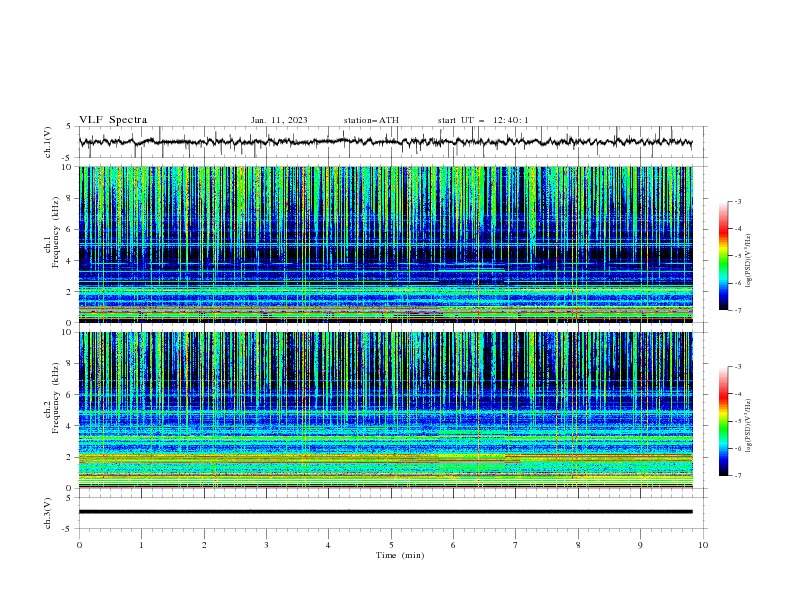792x612 pixels.
Task: Click the time axis tick label "5"
Action: (x=391, y=545)
